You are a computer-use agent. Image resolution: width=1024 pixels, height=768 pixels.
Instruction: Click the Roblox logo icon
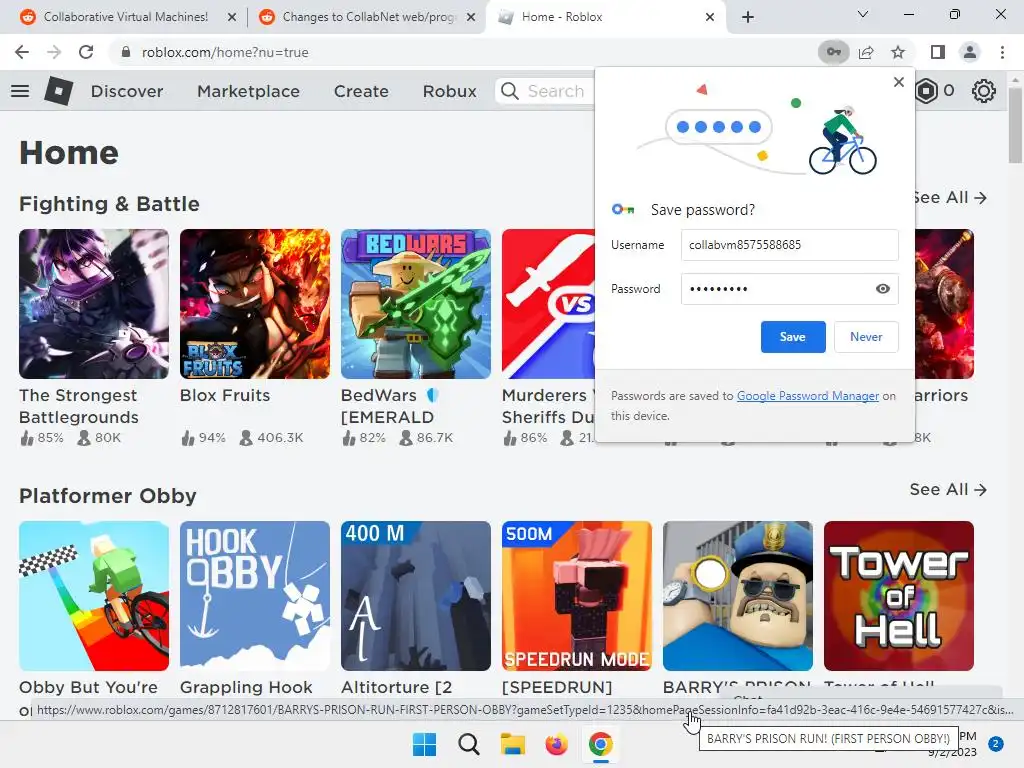point(59,91)
